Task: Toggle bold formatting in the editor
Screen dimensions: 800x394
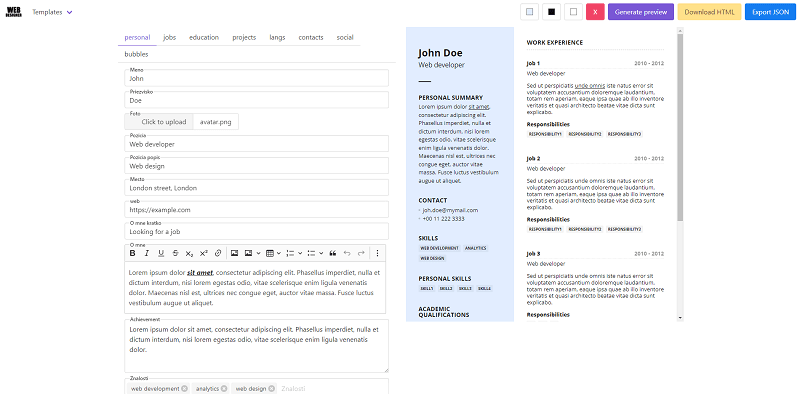Action: [133, 253]
